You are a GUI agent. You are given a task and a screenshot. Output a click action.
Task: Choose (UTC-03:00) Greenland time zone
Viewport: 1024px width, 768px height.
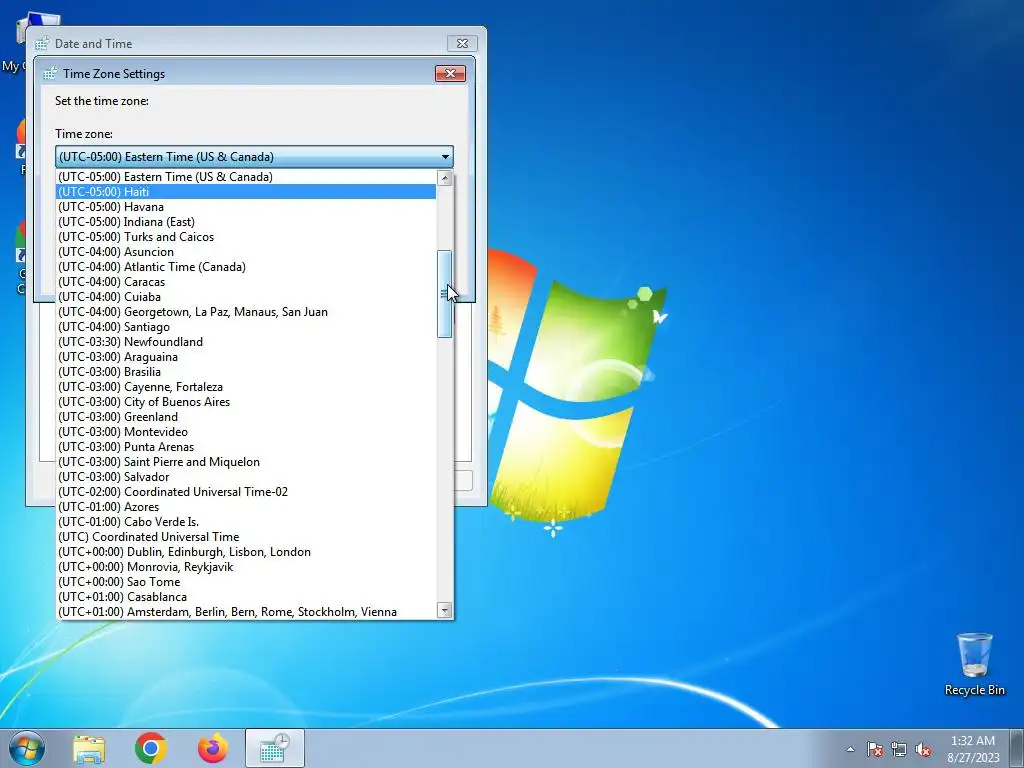pos(246,417)
